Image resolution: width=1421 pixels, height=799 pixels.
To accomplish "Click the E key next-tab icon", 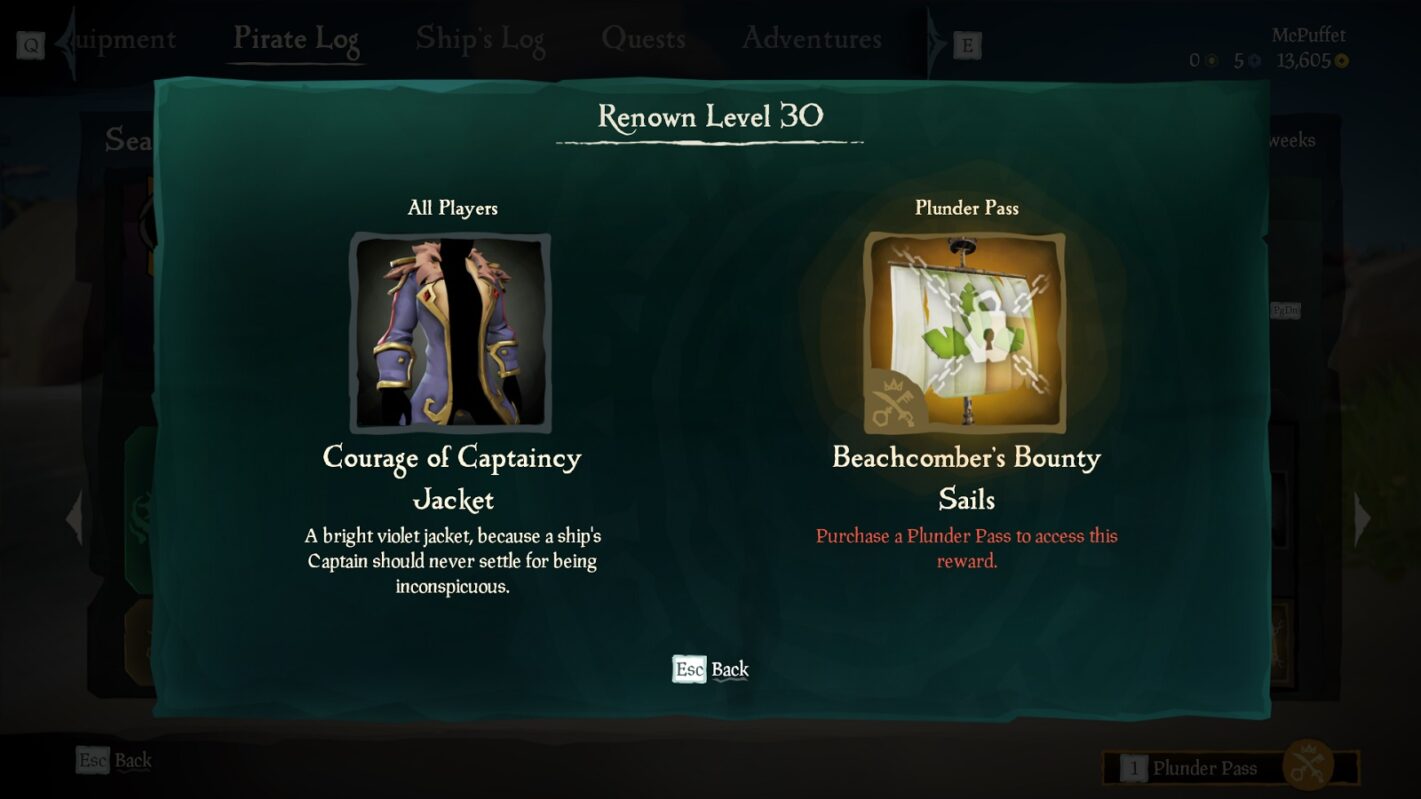I will pyautogui.click(x=967, y=45).
